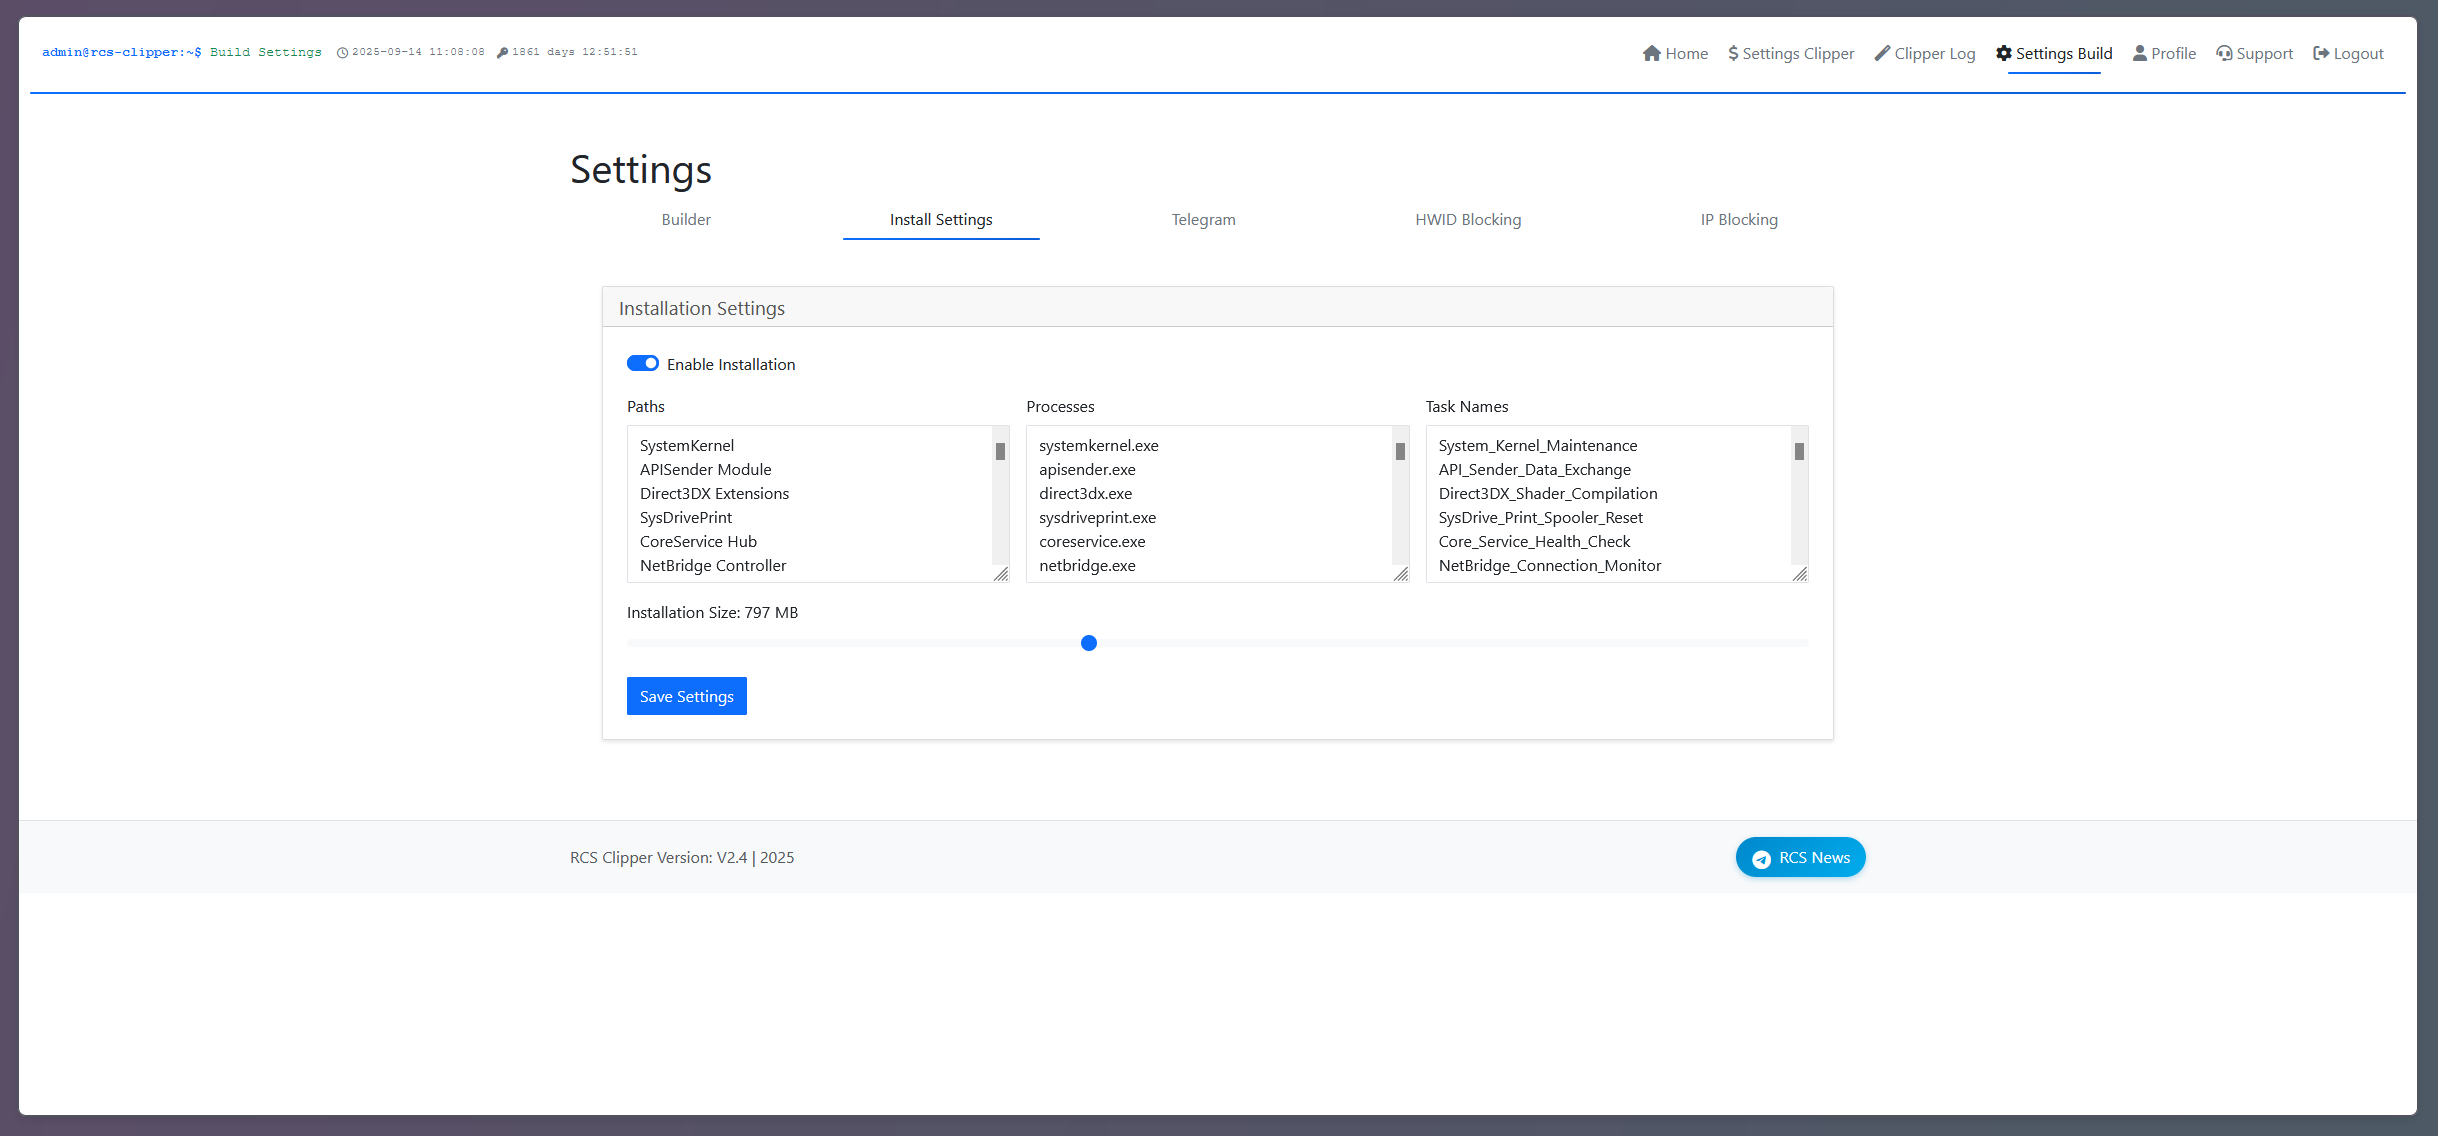Click the Paths text area resize handle

[x=1001, y=574]
